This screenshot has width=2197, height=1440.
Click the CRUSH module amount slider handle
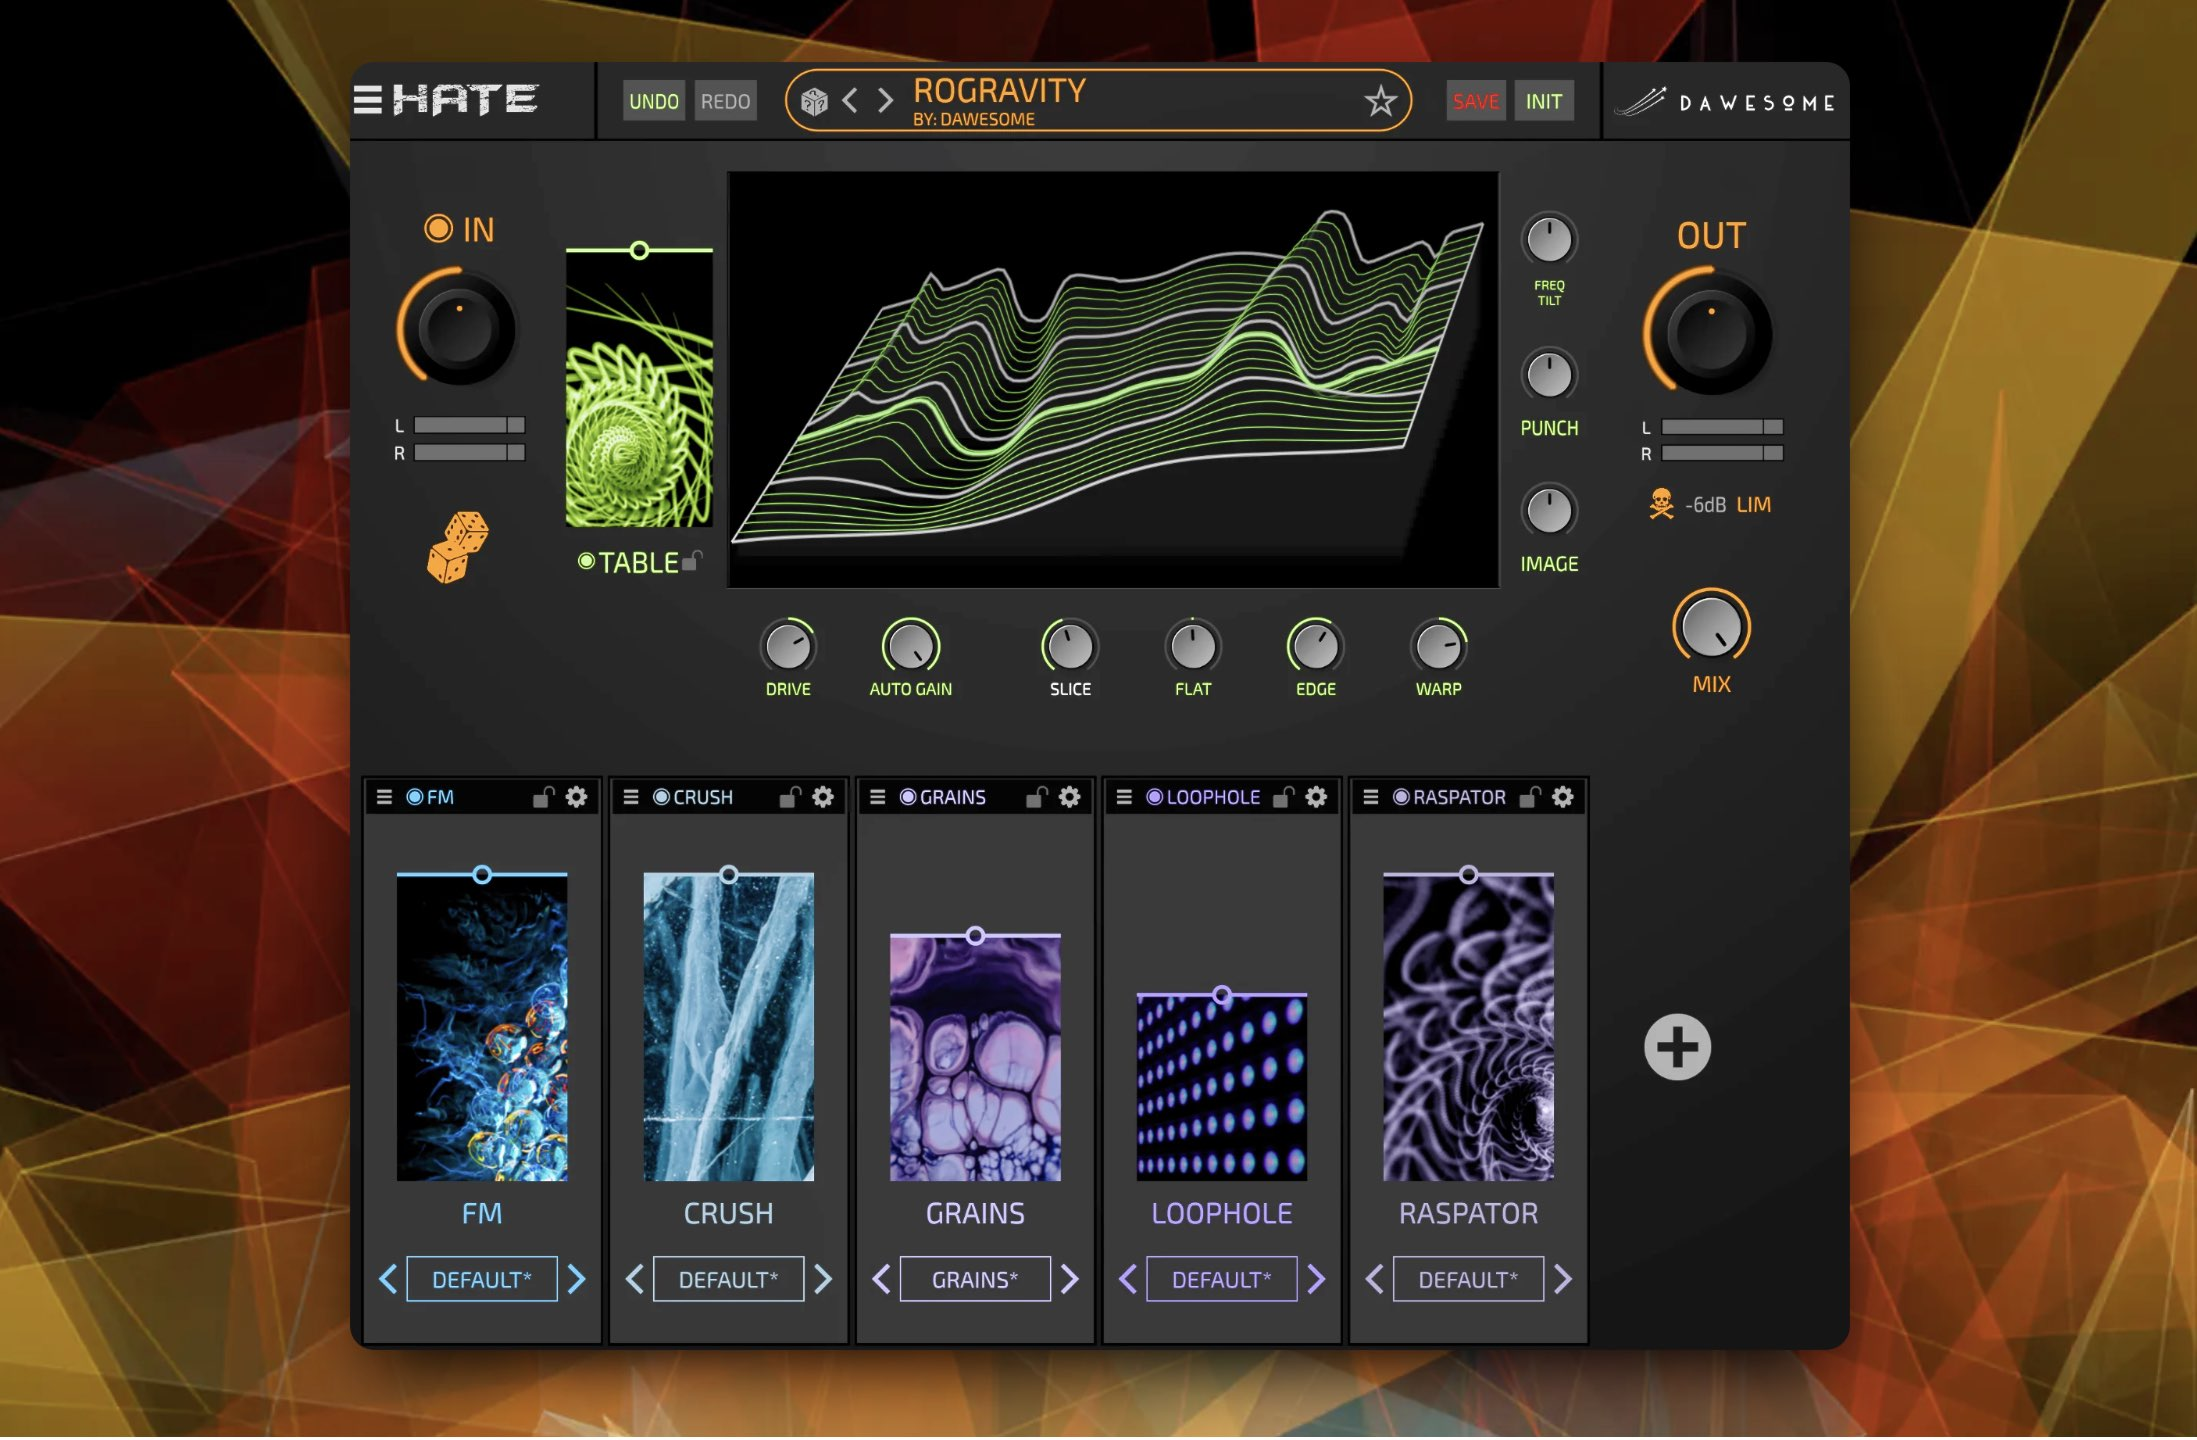point(729,874)
